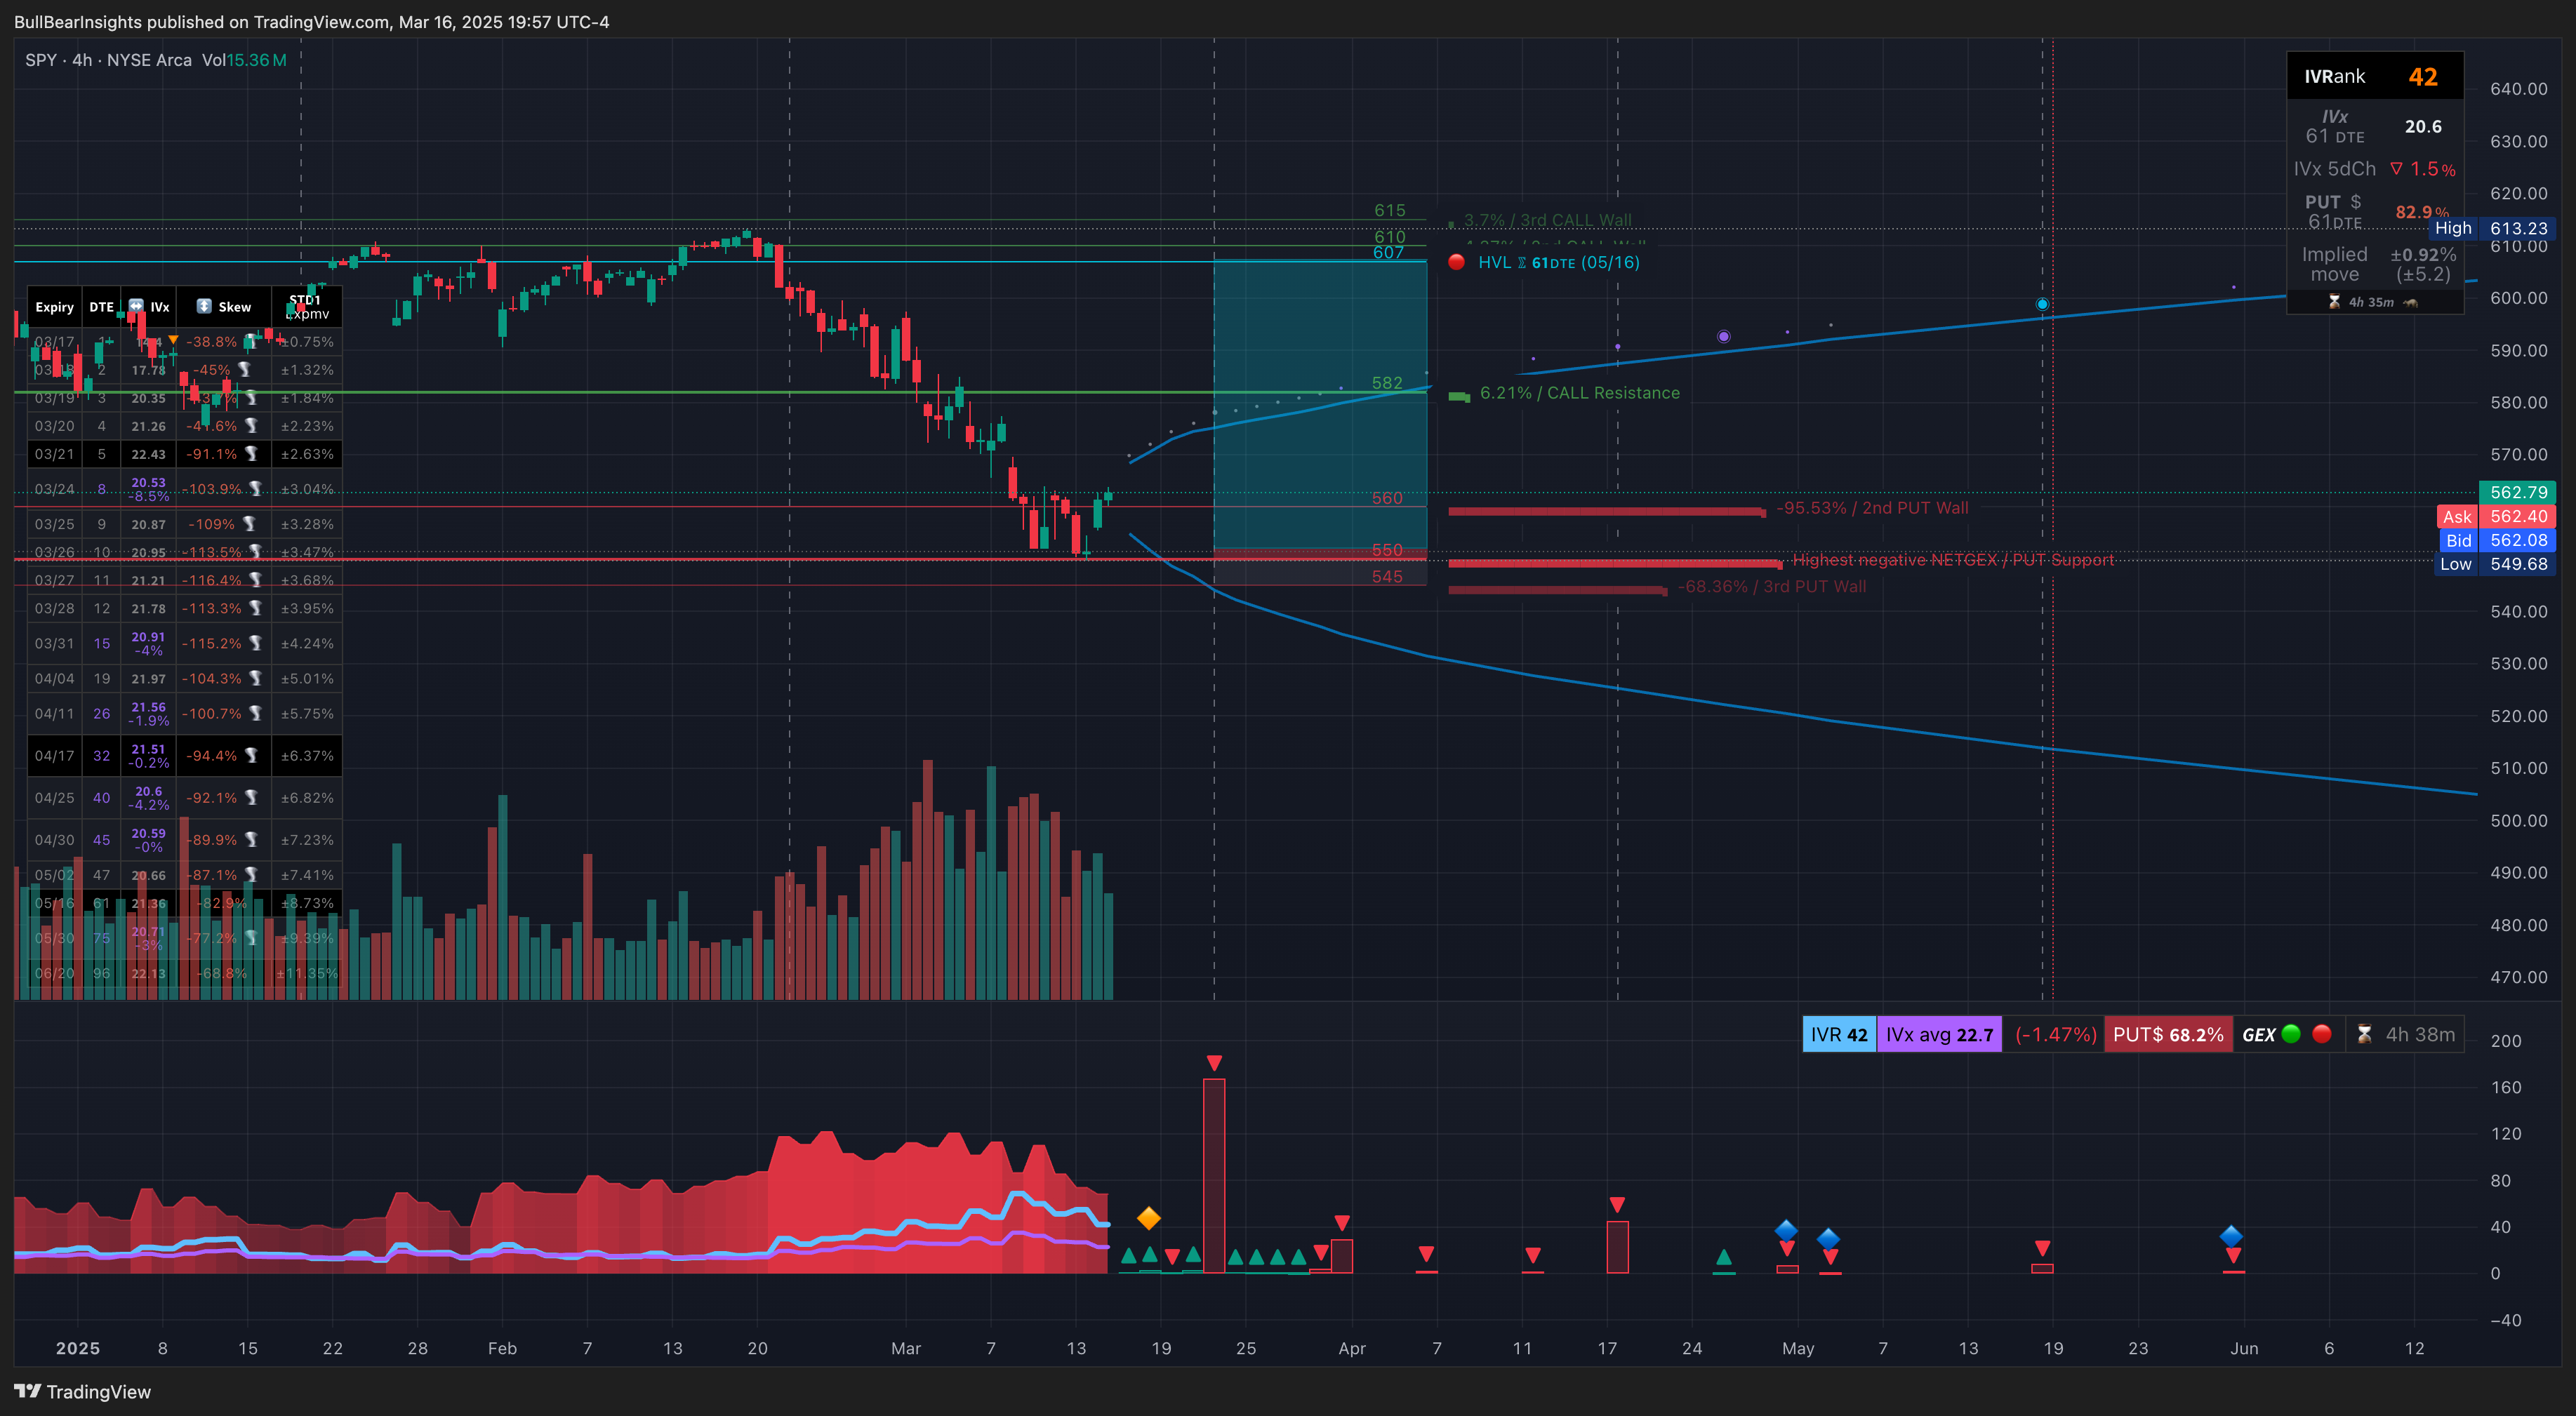Click the 'PUT$ 68.2%' red badge
The width and height of the screenshot is (2576, 1416).
click(x=2168, y=1034)
